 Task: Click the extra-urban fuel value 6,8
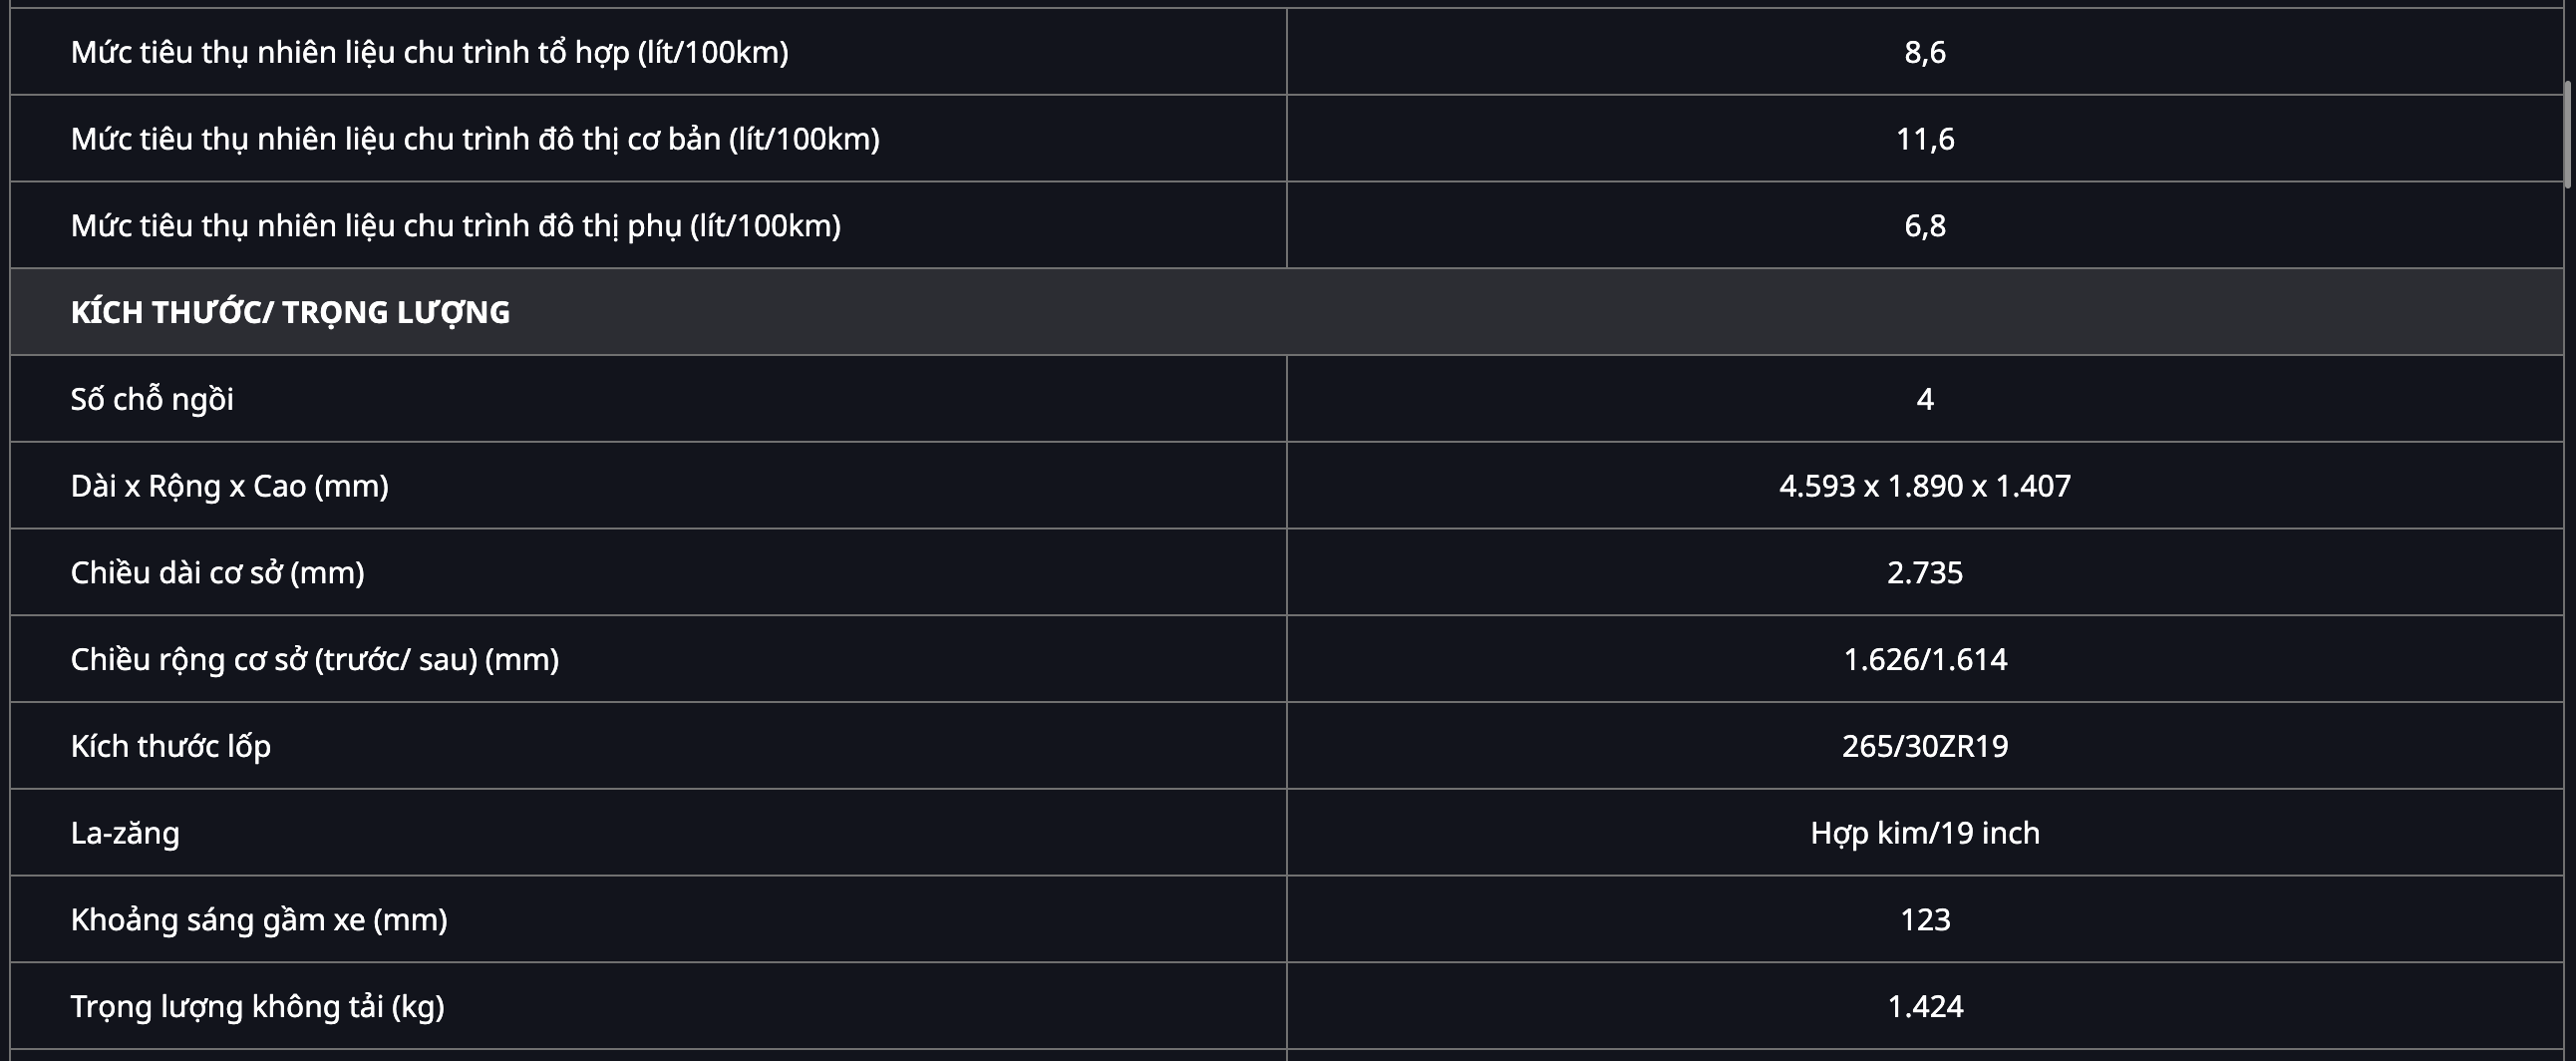tap(1924, 226)
